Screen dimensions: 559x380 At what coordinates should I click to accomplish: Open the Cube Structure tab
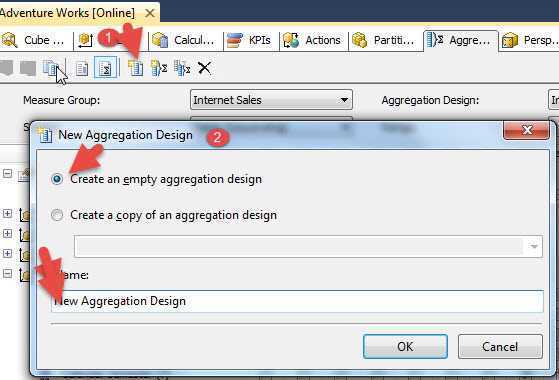[x=35, y=40]
